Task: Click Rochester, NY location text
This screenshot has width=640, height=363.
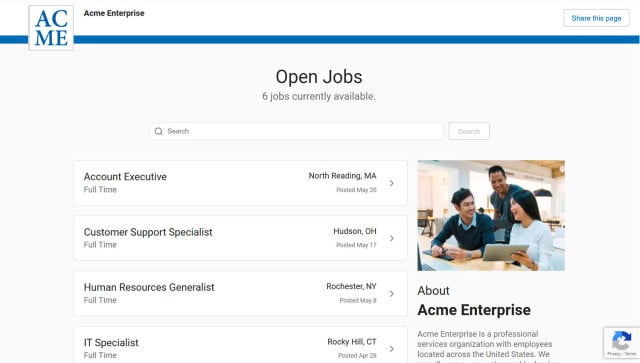Action: [x=351, y=287]
